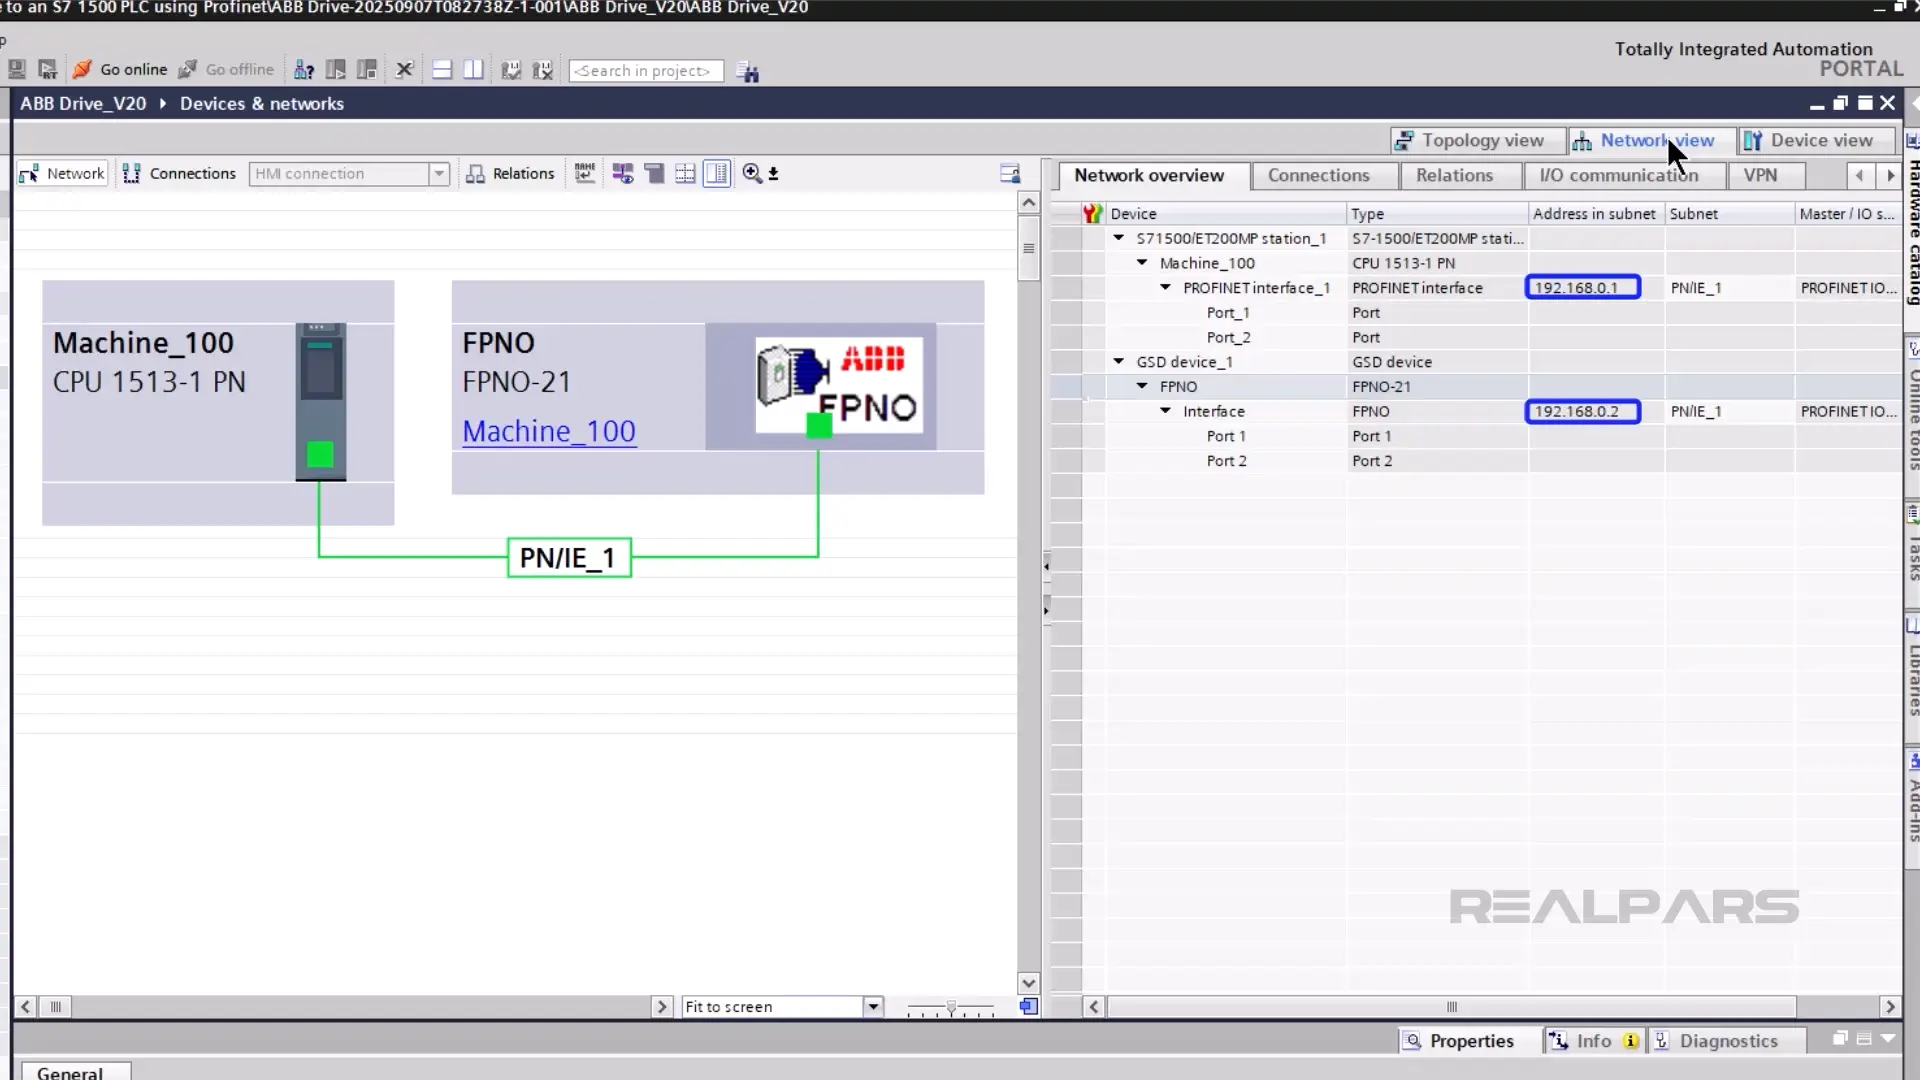Click the Go online button
Viewport: 1920px width, 1080px height.
(120, 70)
